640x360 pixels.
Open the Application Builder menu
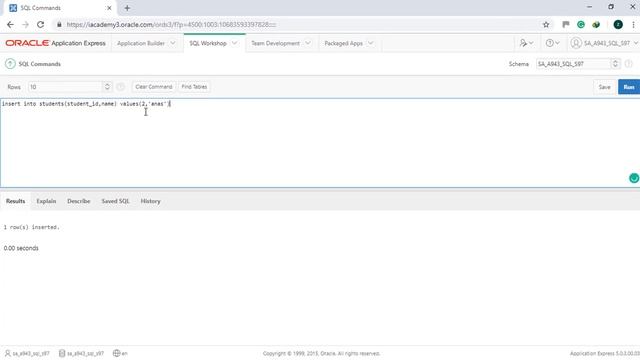coord(141,43)
